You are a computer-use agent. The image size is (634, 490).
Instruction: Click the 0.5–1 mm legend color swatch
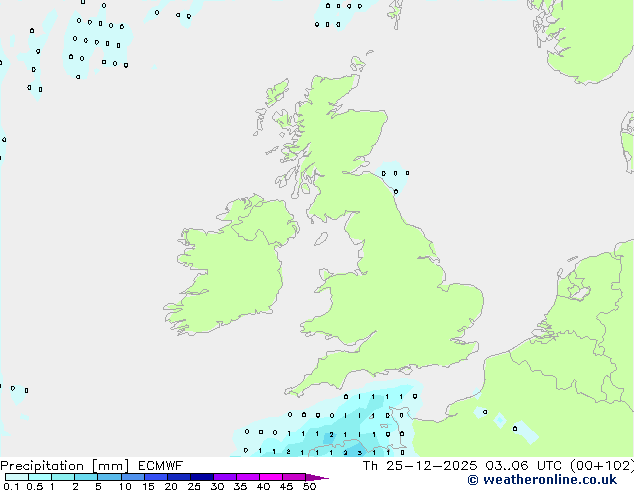click(40, 477)
